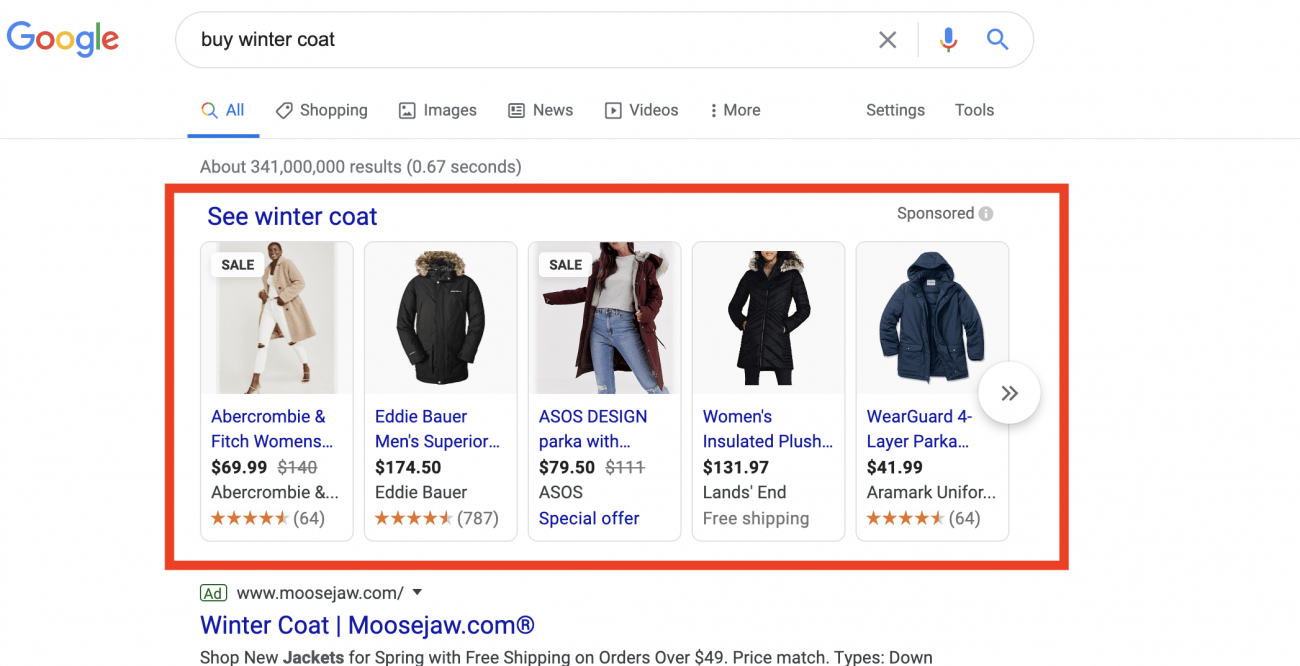Click the results count text

(360, 167)
